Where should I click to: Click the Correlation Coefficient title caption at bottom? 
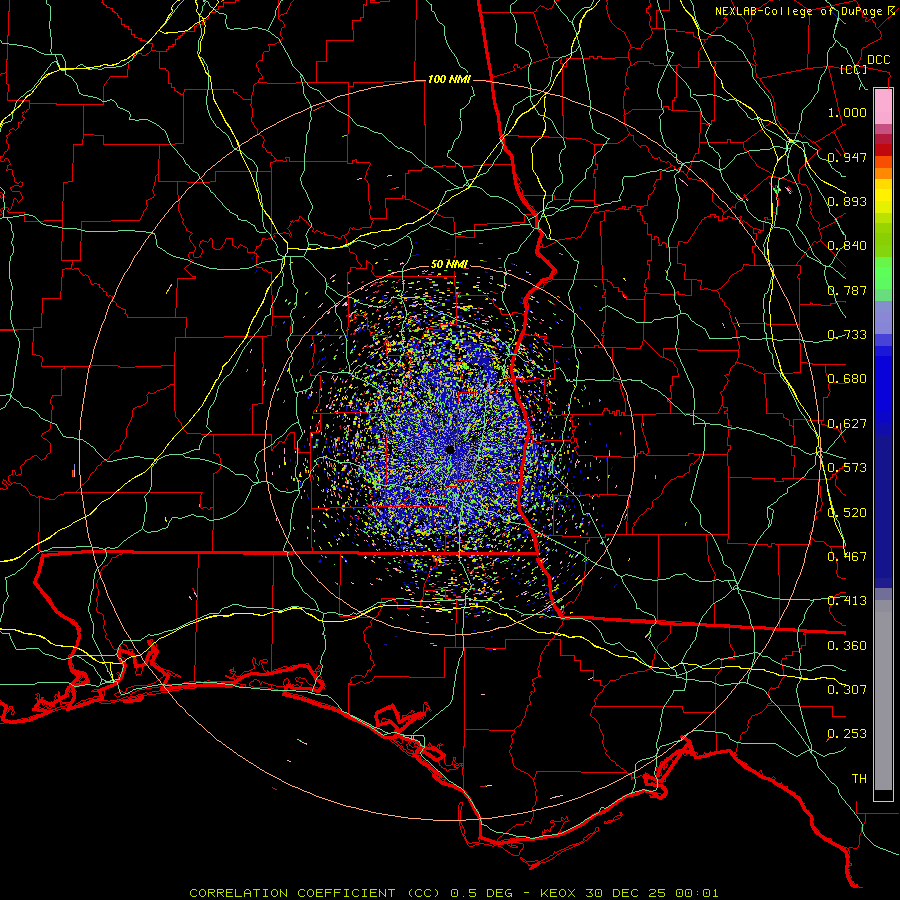pyautogui.click(x=454, y=893)
